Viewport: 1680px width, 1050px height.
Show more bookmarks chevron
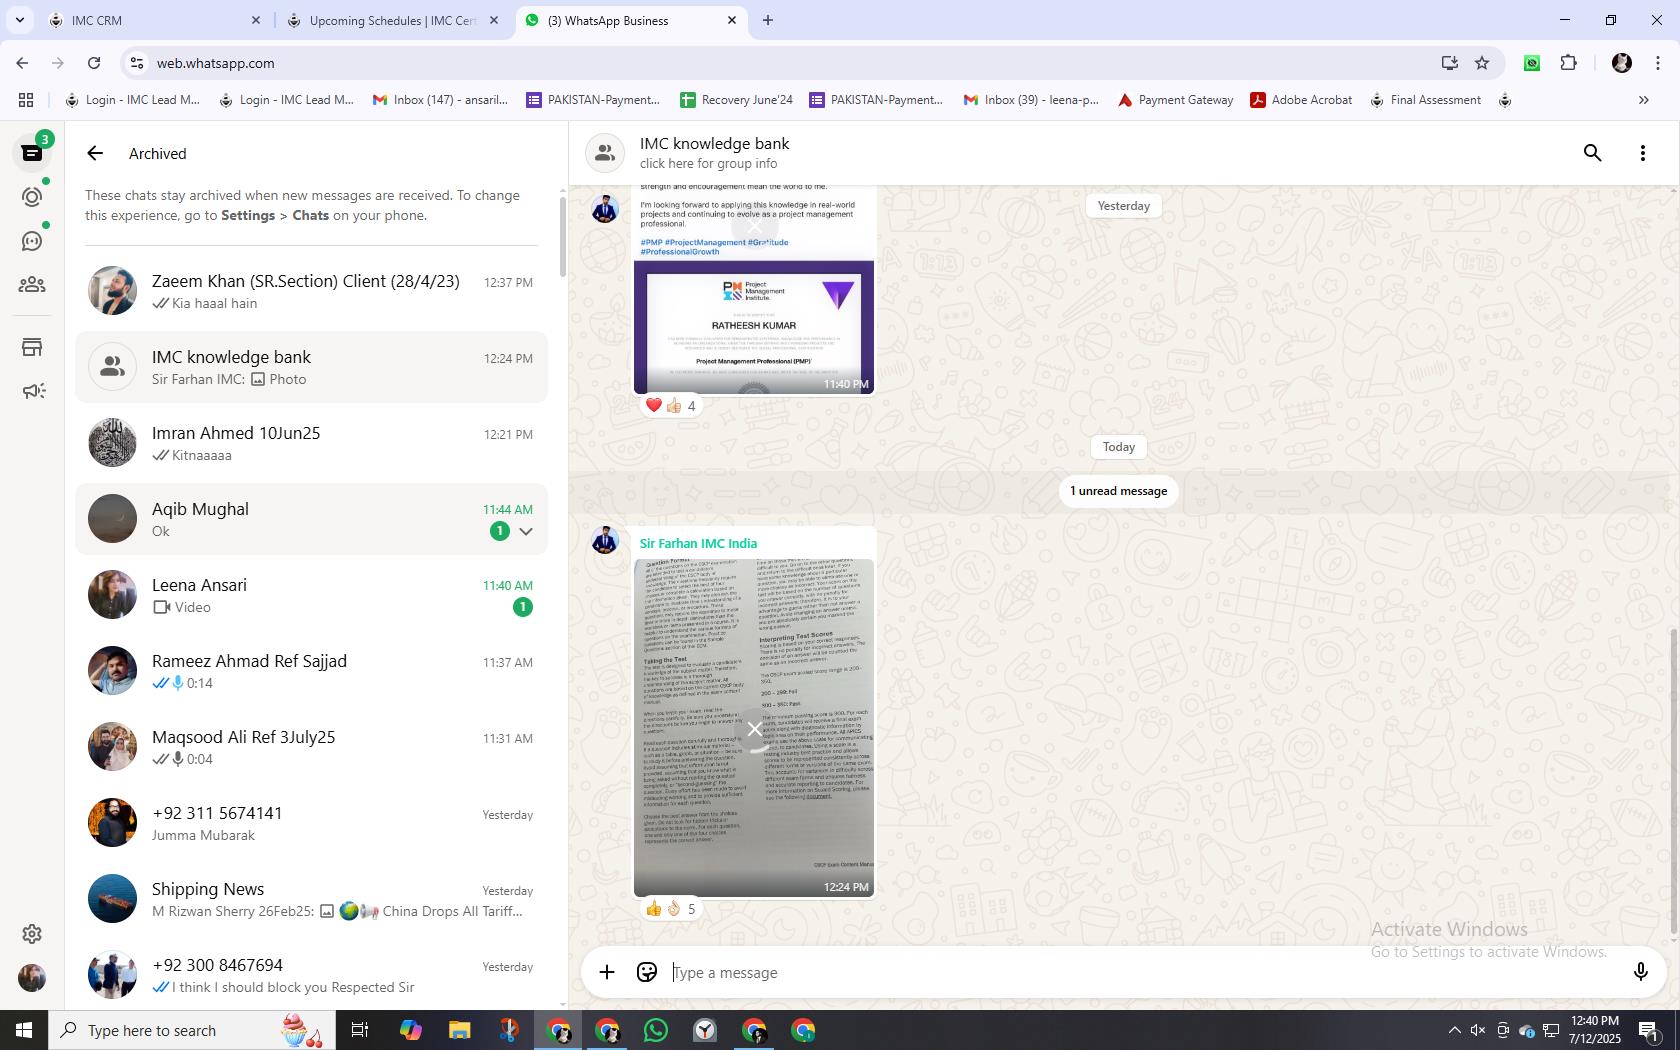1643,100
